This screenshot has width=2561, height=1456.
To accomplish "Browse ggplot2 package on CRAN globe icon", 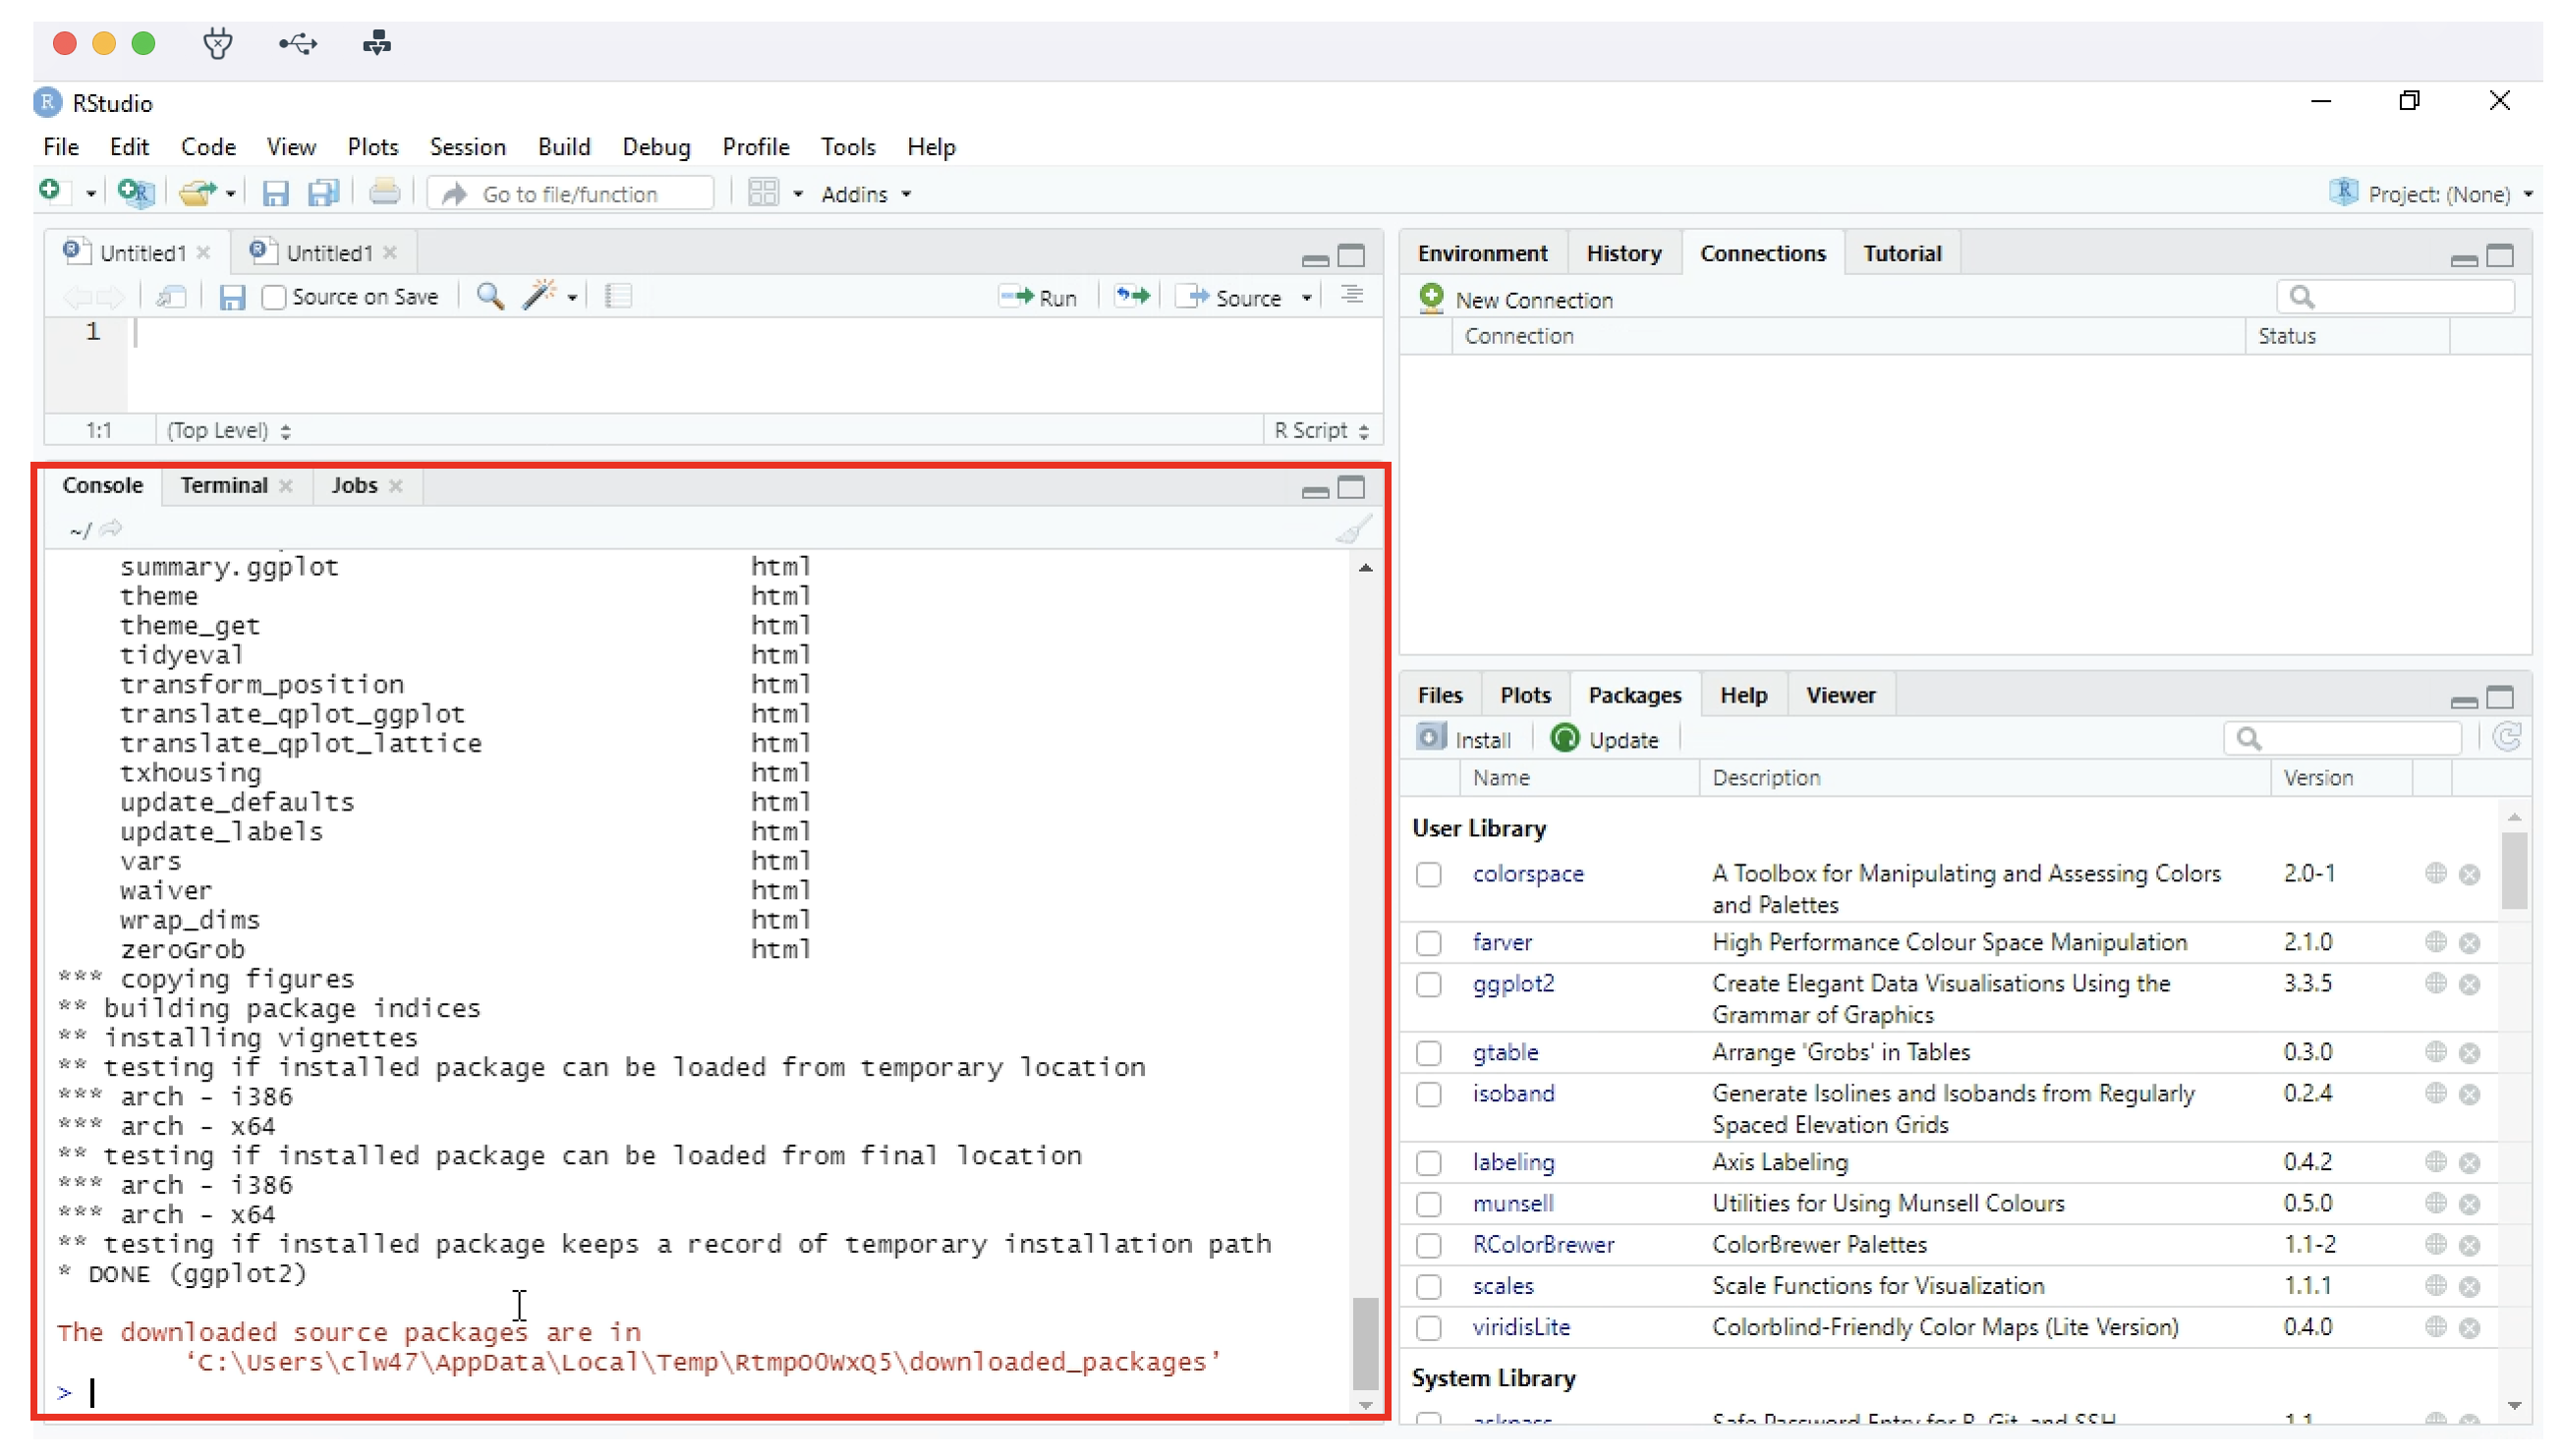I will (x=2434, y=983).
